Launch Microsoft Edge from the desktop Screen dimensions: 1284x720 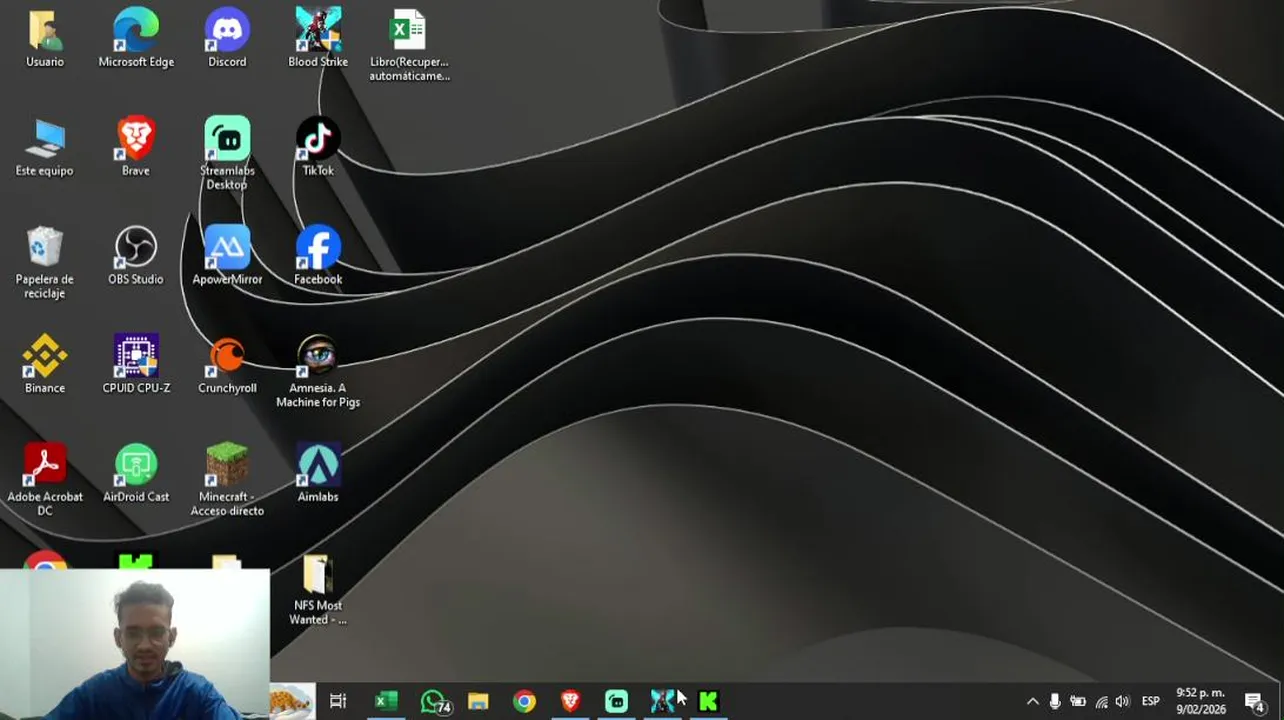136,39
